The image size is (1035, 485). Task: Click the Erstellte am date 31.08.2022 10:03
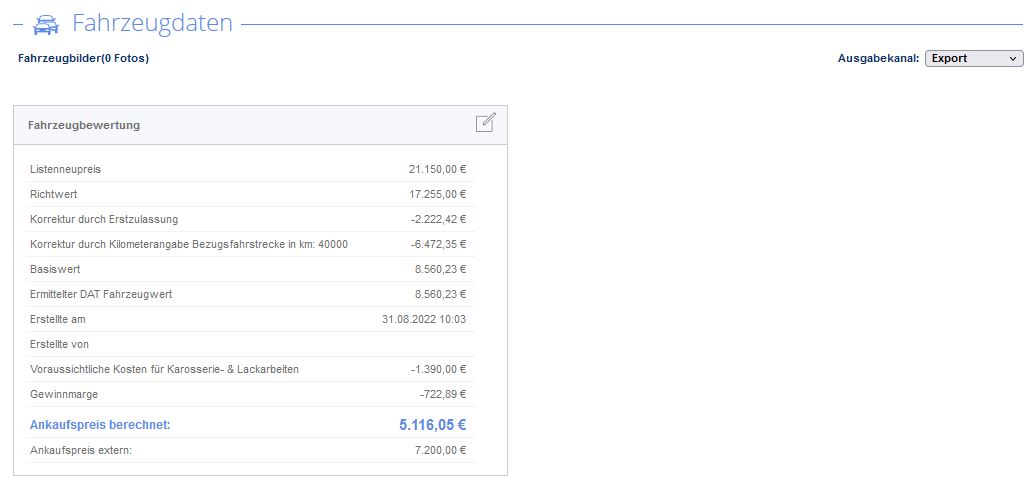click(x=424, y=319)
